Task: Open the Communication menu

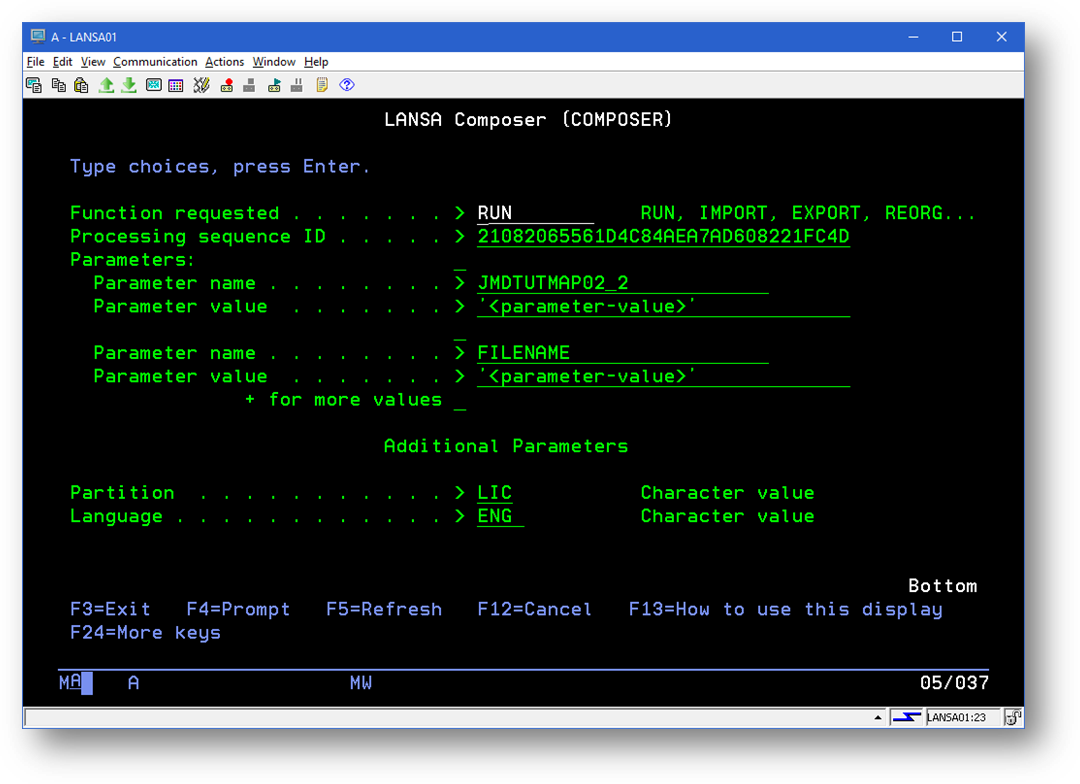Action: pos(155,62)
